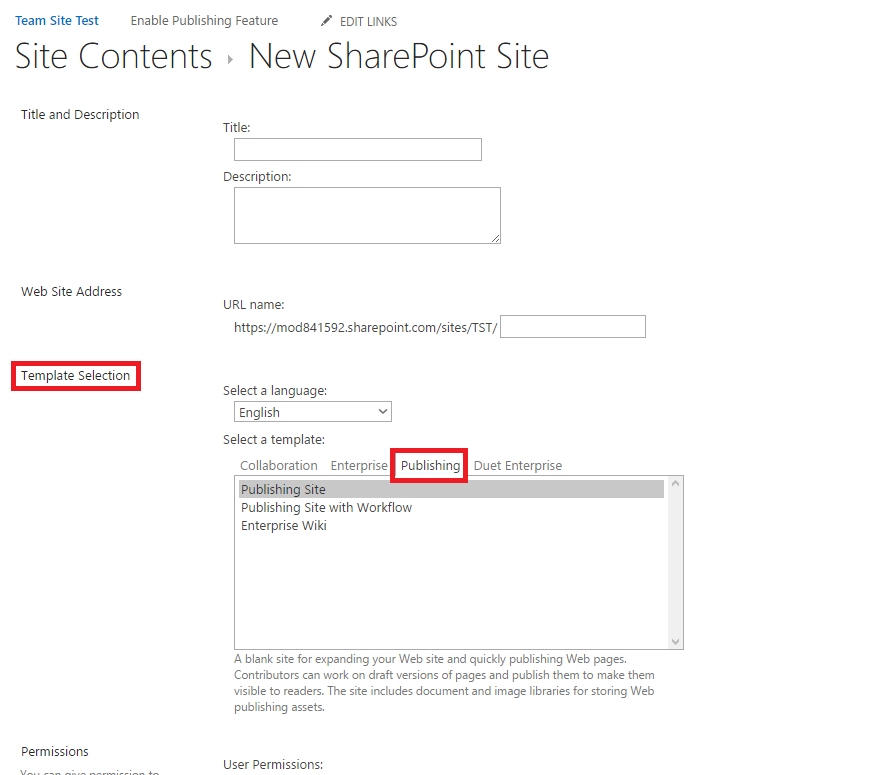872x775 pixels.
Task: Click the Template Selection section label
Action: [76, 376]
